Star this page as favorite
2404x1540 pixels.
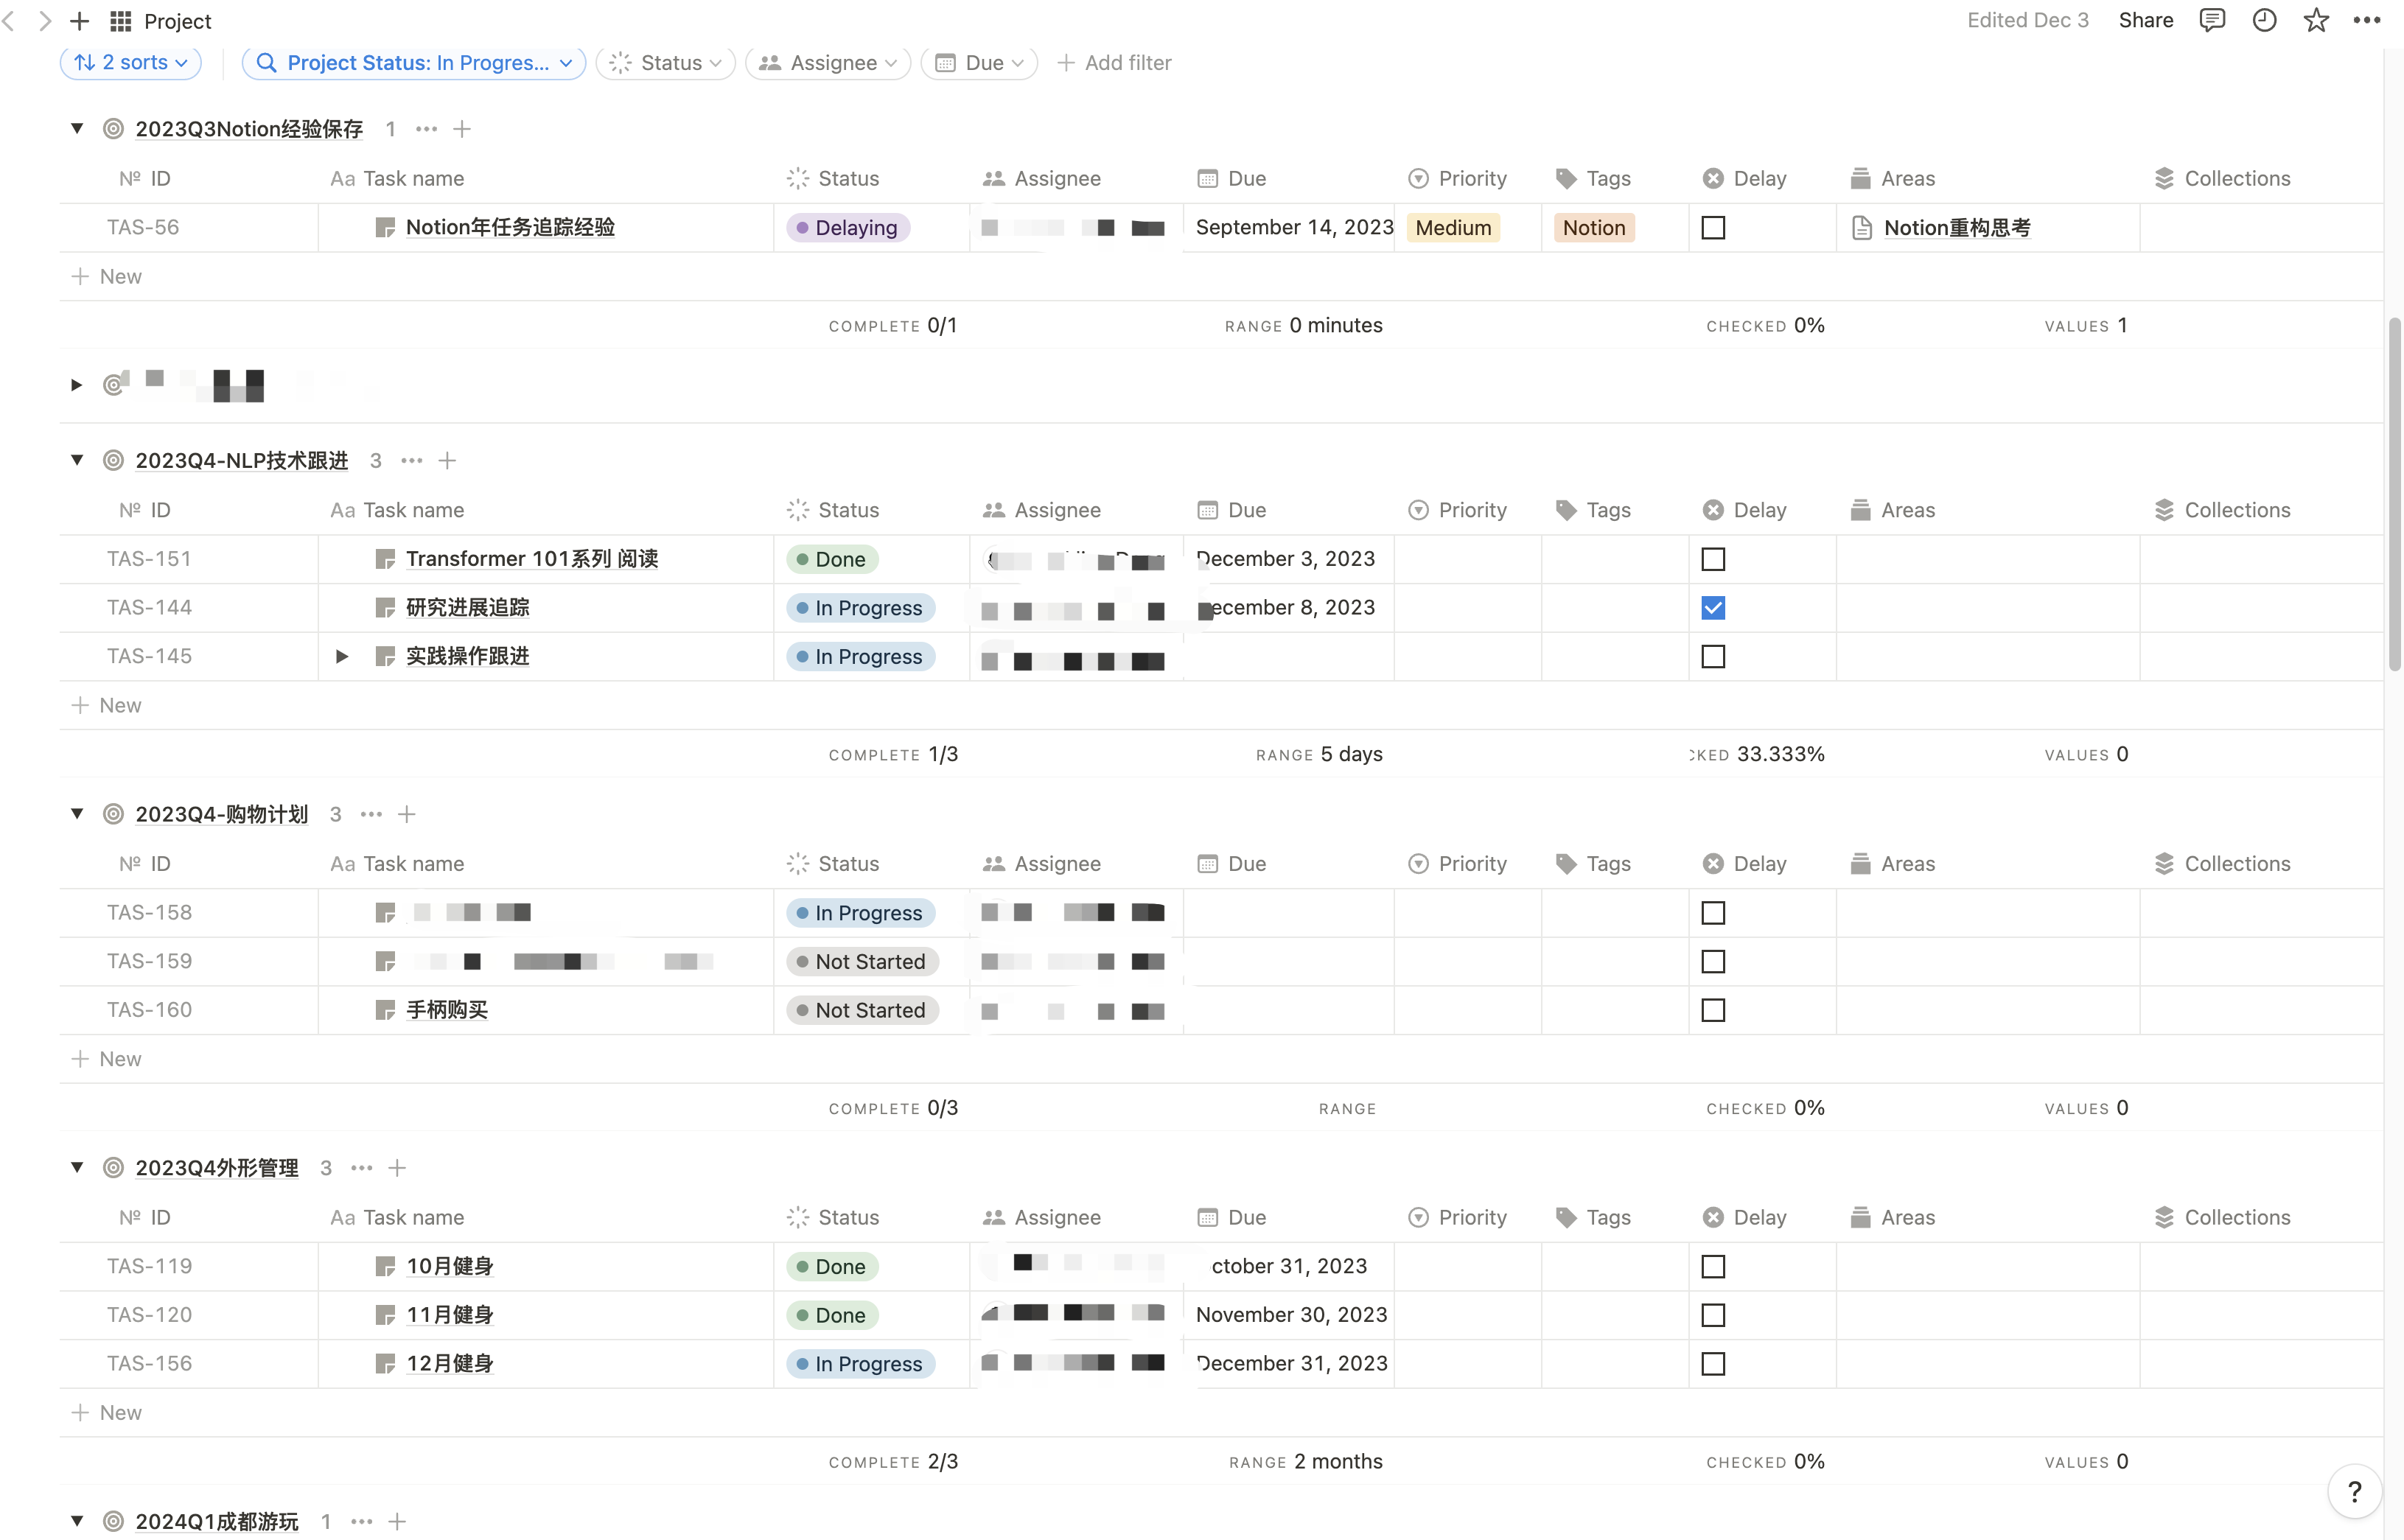pos(2316,20)
